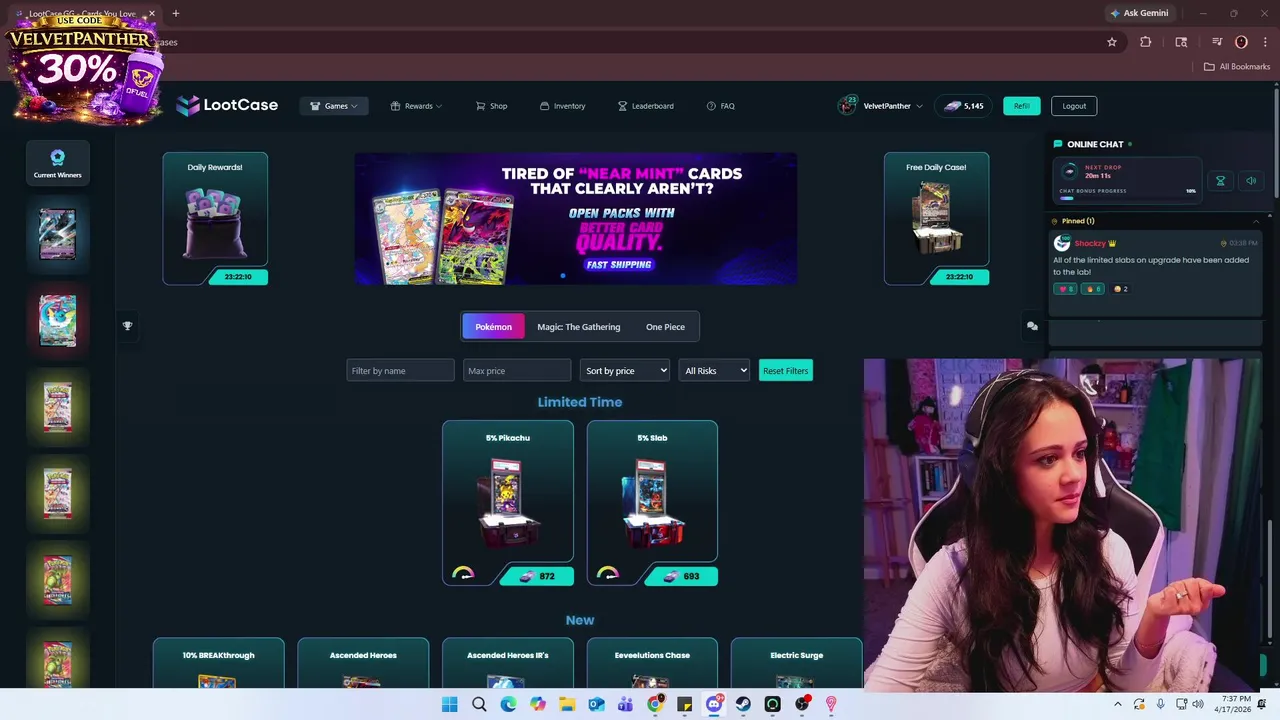The image size is (1280, 720).
Task: Click the trophy icon beside sidebar
Action: tap(127, 326)
